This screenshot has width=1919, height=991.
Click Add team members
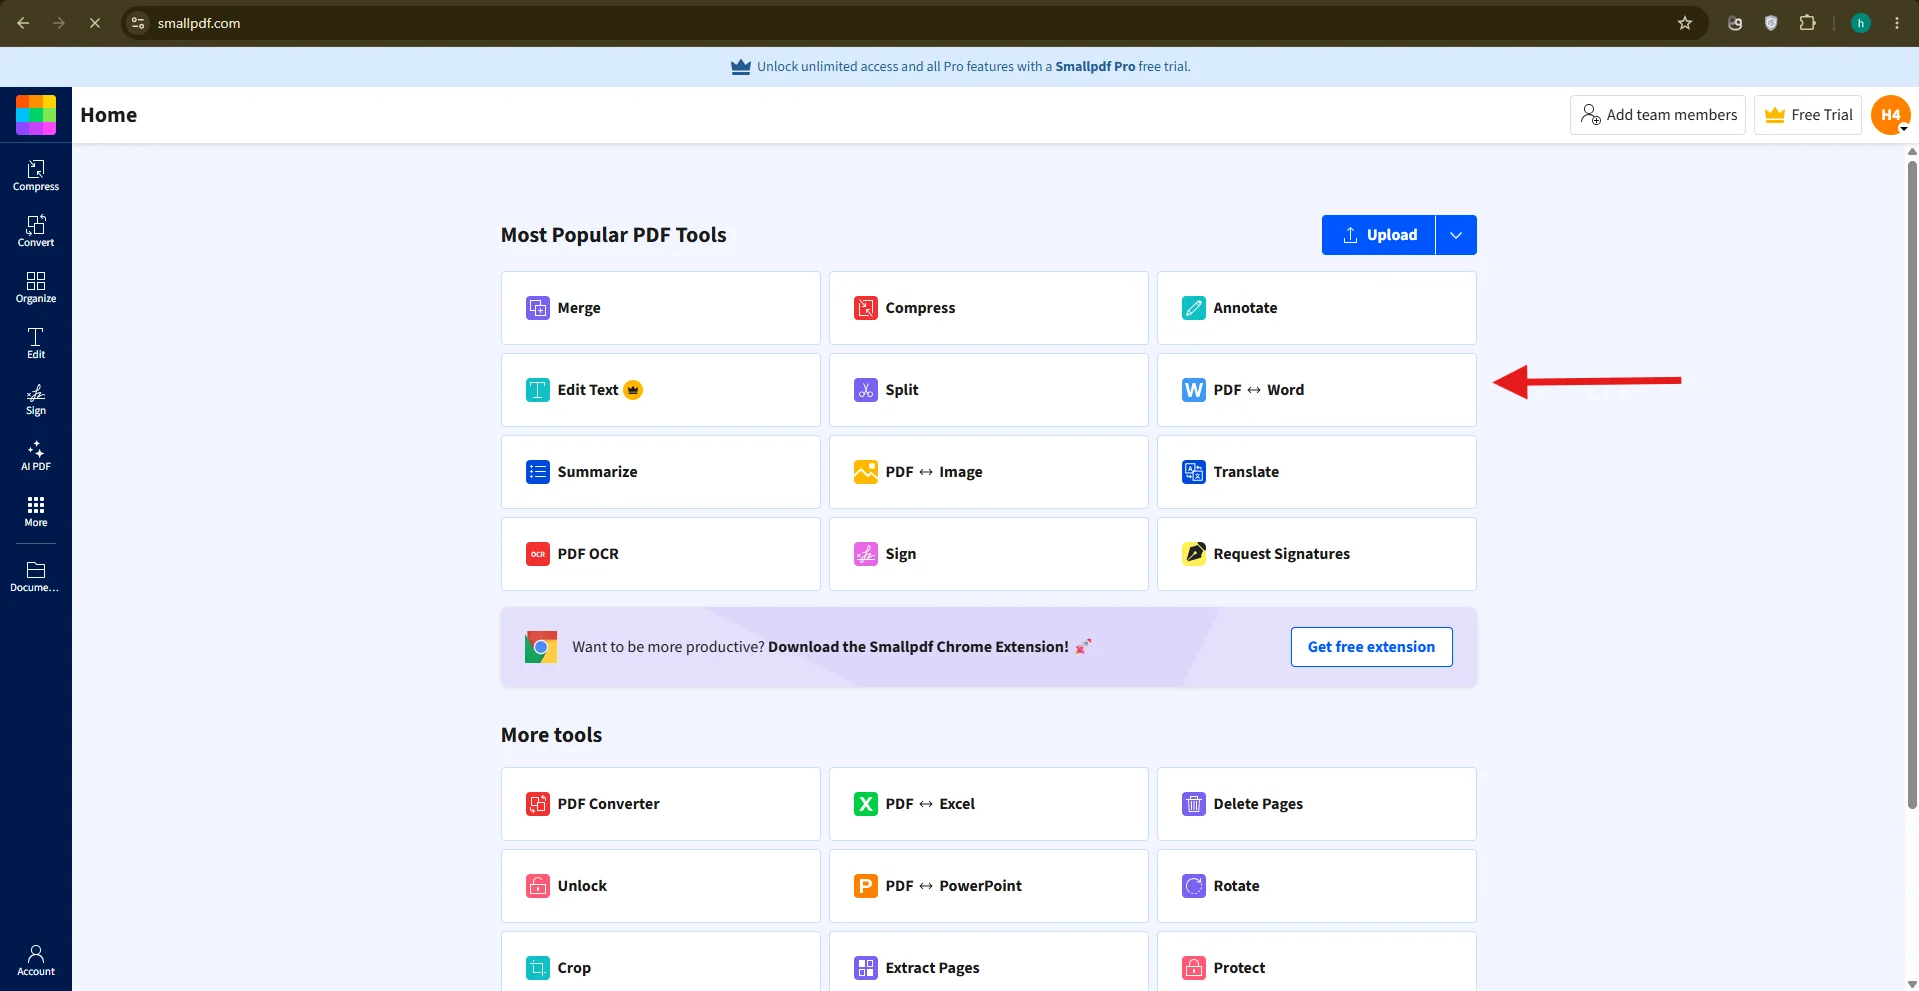[x=1658, y=115]
